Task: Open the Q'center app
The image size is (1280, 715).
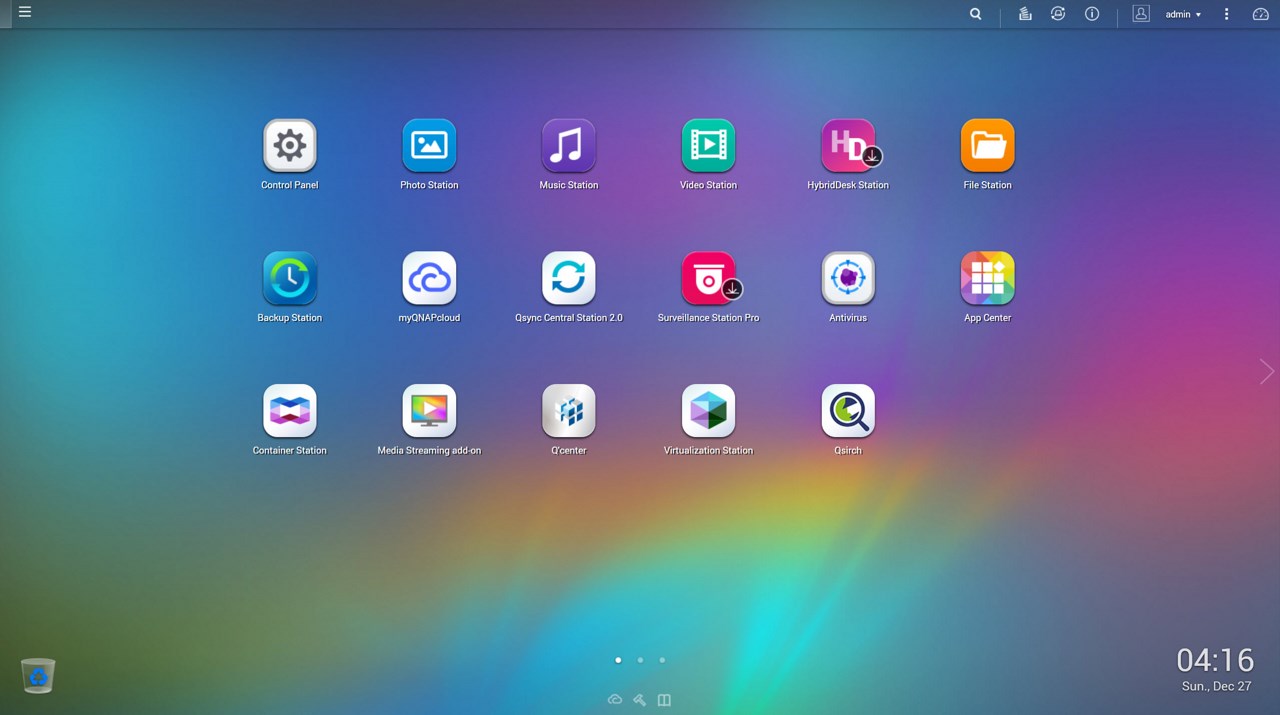Action: point(569,411)
